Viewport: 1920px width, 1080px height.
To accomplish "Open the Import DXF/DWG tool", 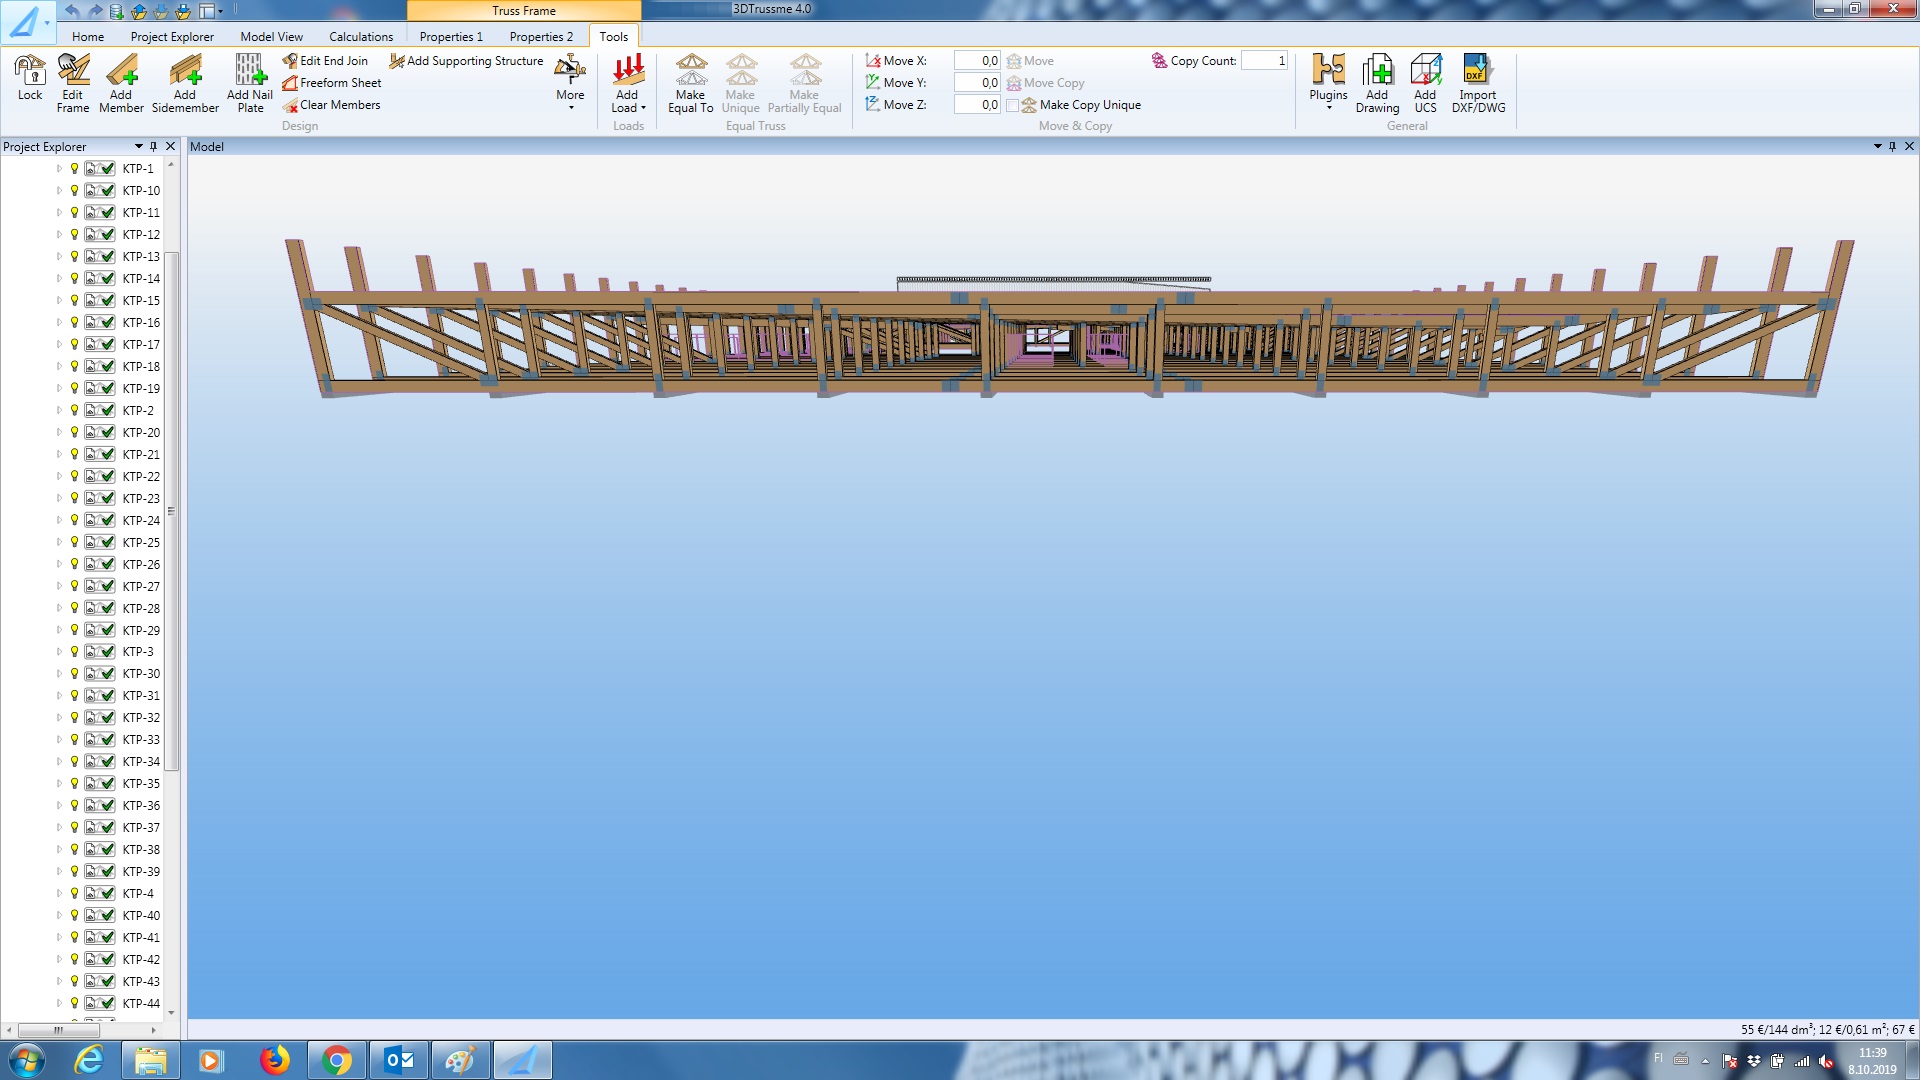I will 1477,70.
